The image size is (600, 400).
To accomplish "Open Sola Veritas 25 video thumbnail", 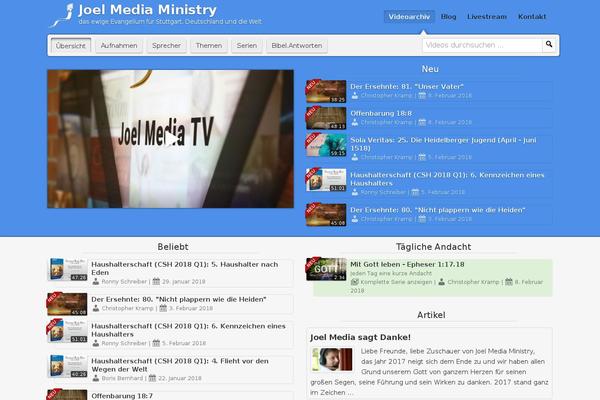I will tap(326, 145).
